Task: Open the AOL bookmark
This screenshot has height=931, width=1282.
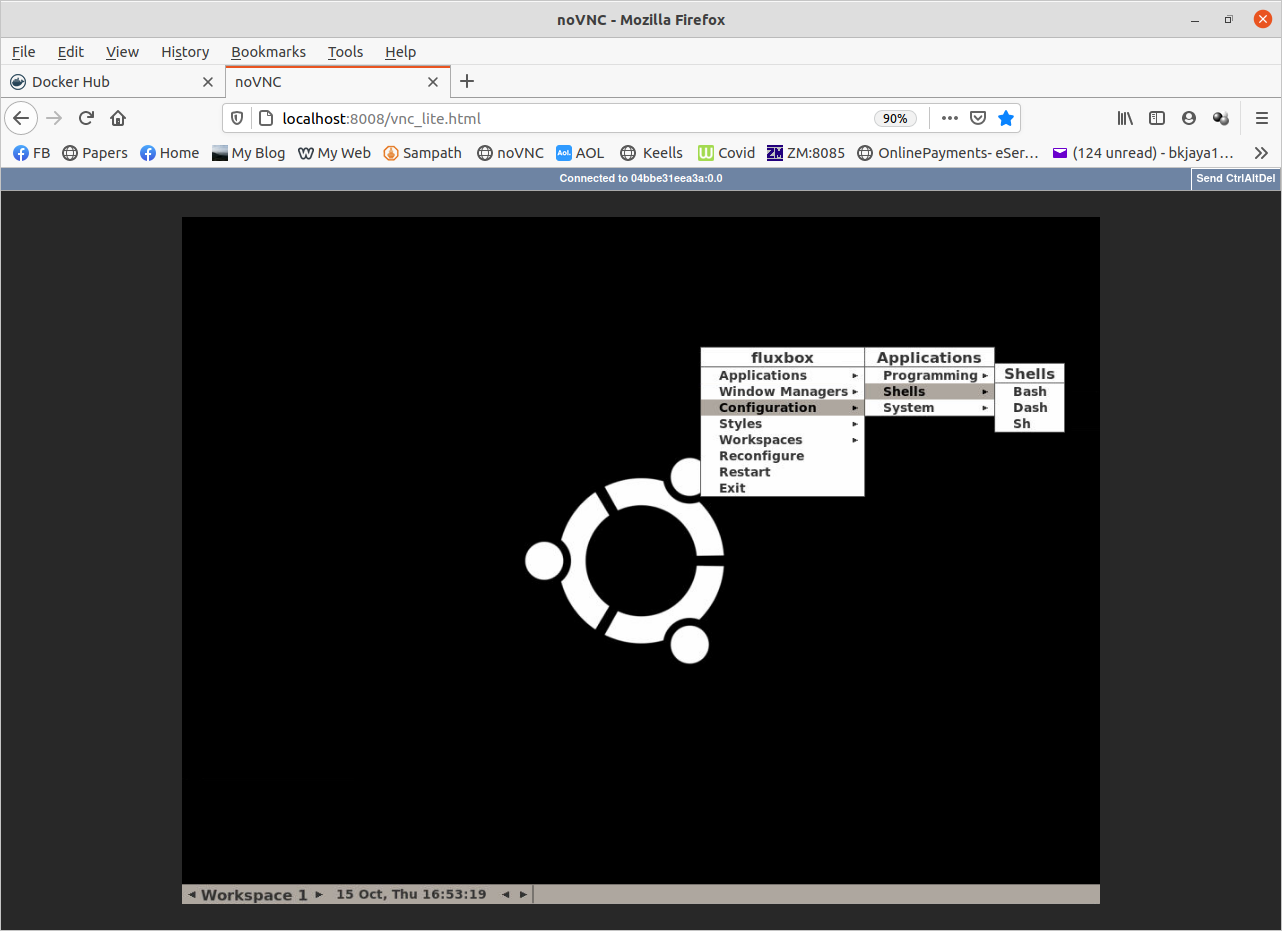Action: click(580, 153)
